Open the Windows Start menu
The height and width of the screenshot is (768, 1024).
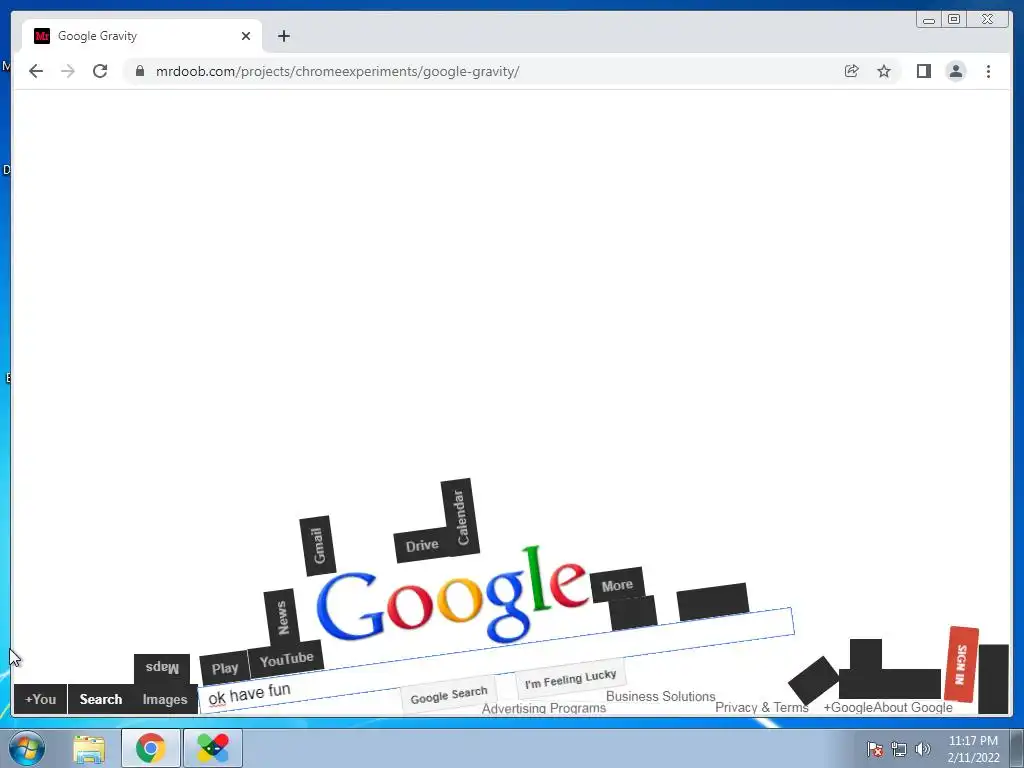click(x=27, y=748)
